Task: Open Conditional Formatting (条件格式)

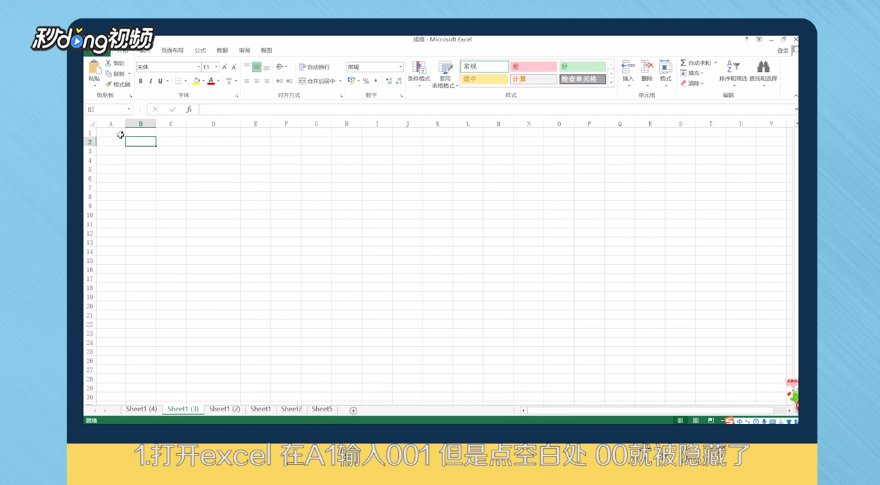Action: [419, 72]
